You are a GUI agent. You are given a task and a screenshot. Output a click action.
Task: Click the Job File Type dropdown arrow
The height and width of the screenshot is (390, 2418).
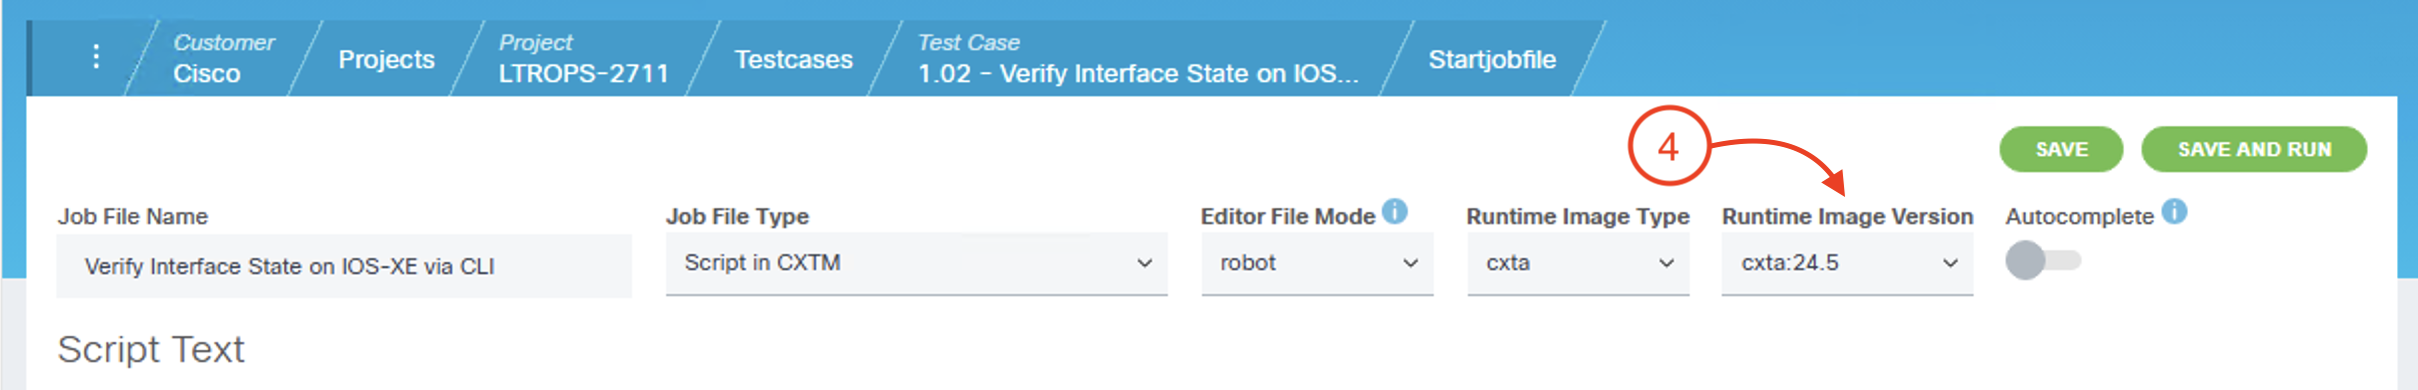1144,263
